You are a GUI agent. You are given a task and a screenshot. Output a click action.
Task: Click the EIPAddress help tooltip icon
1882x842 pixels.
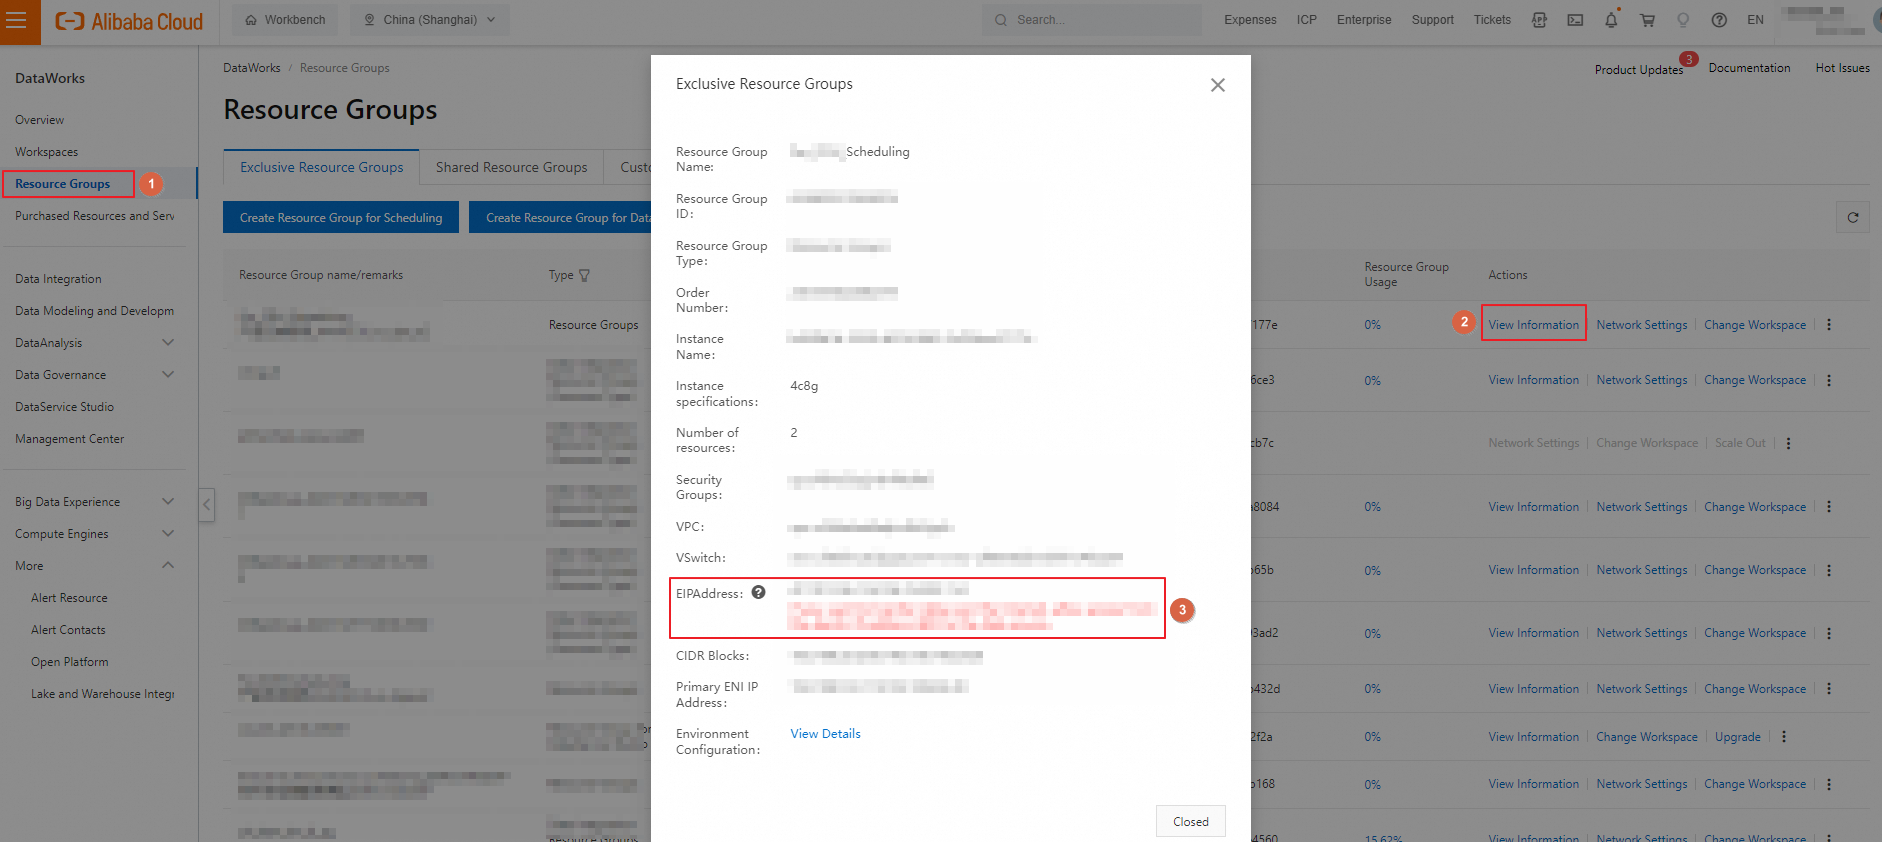[759, 592]
